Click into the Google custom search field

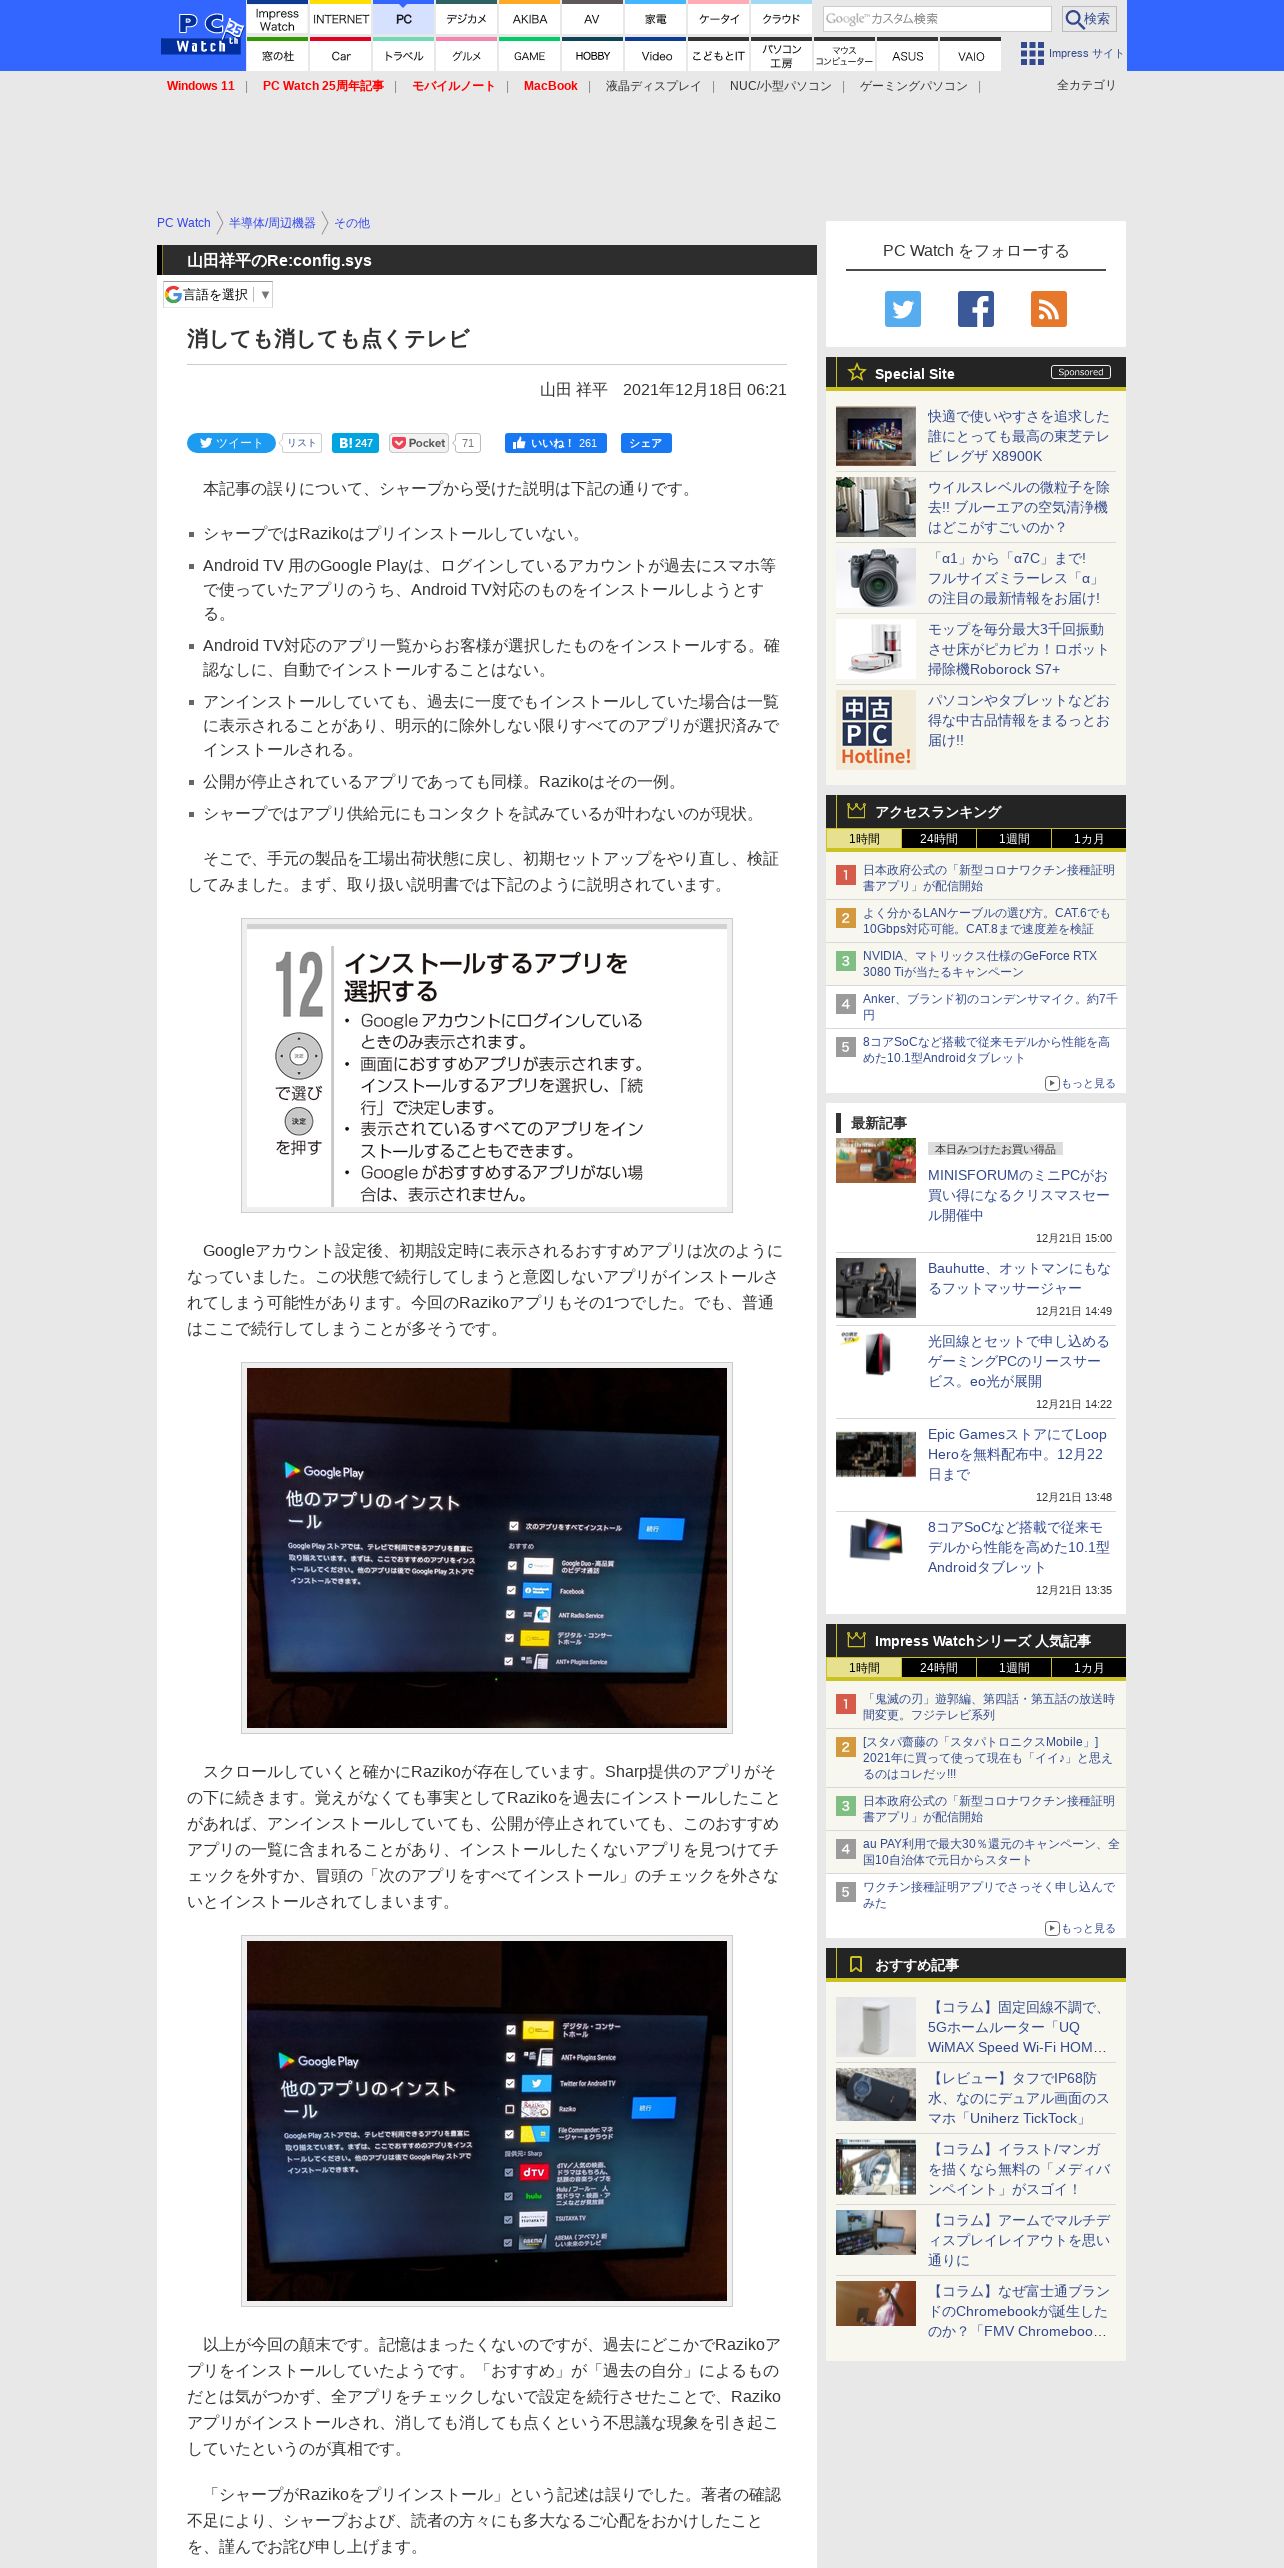point(937,19)
